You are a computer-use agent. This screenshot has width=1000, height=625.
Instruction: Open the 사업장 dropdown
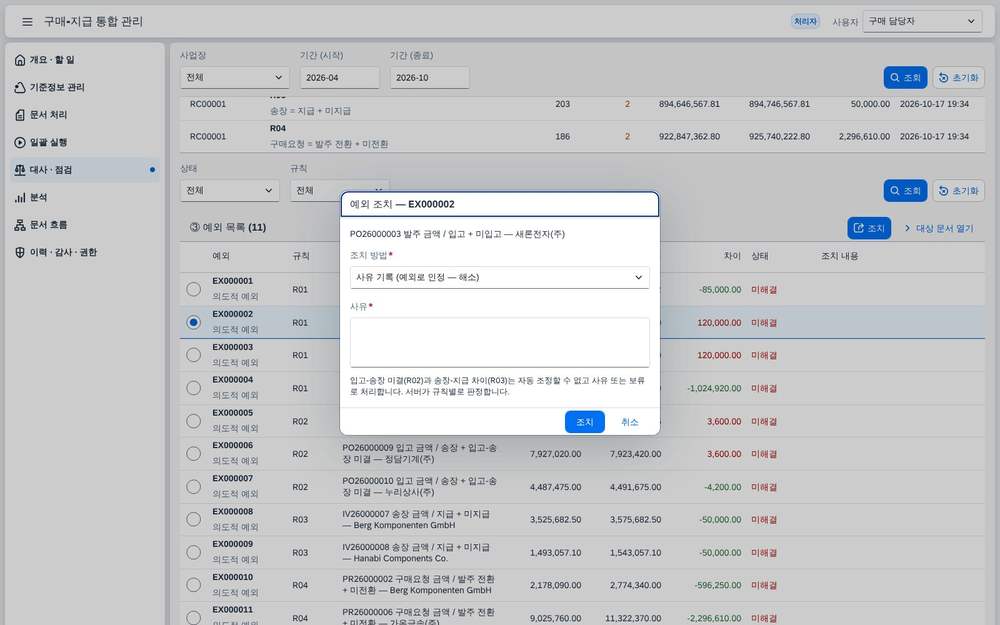coord(234,78)
